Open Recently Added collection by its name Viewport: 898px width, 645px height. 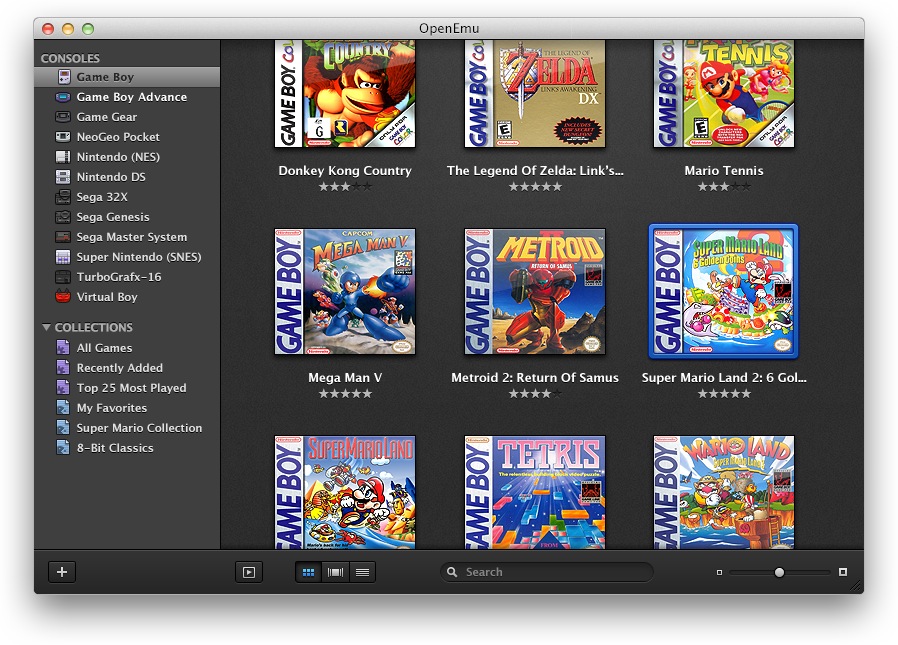120,368
